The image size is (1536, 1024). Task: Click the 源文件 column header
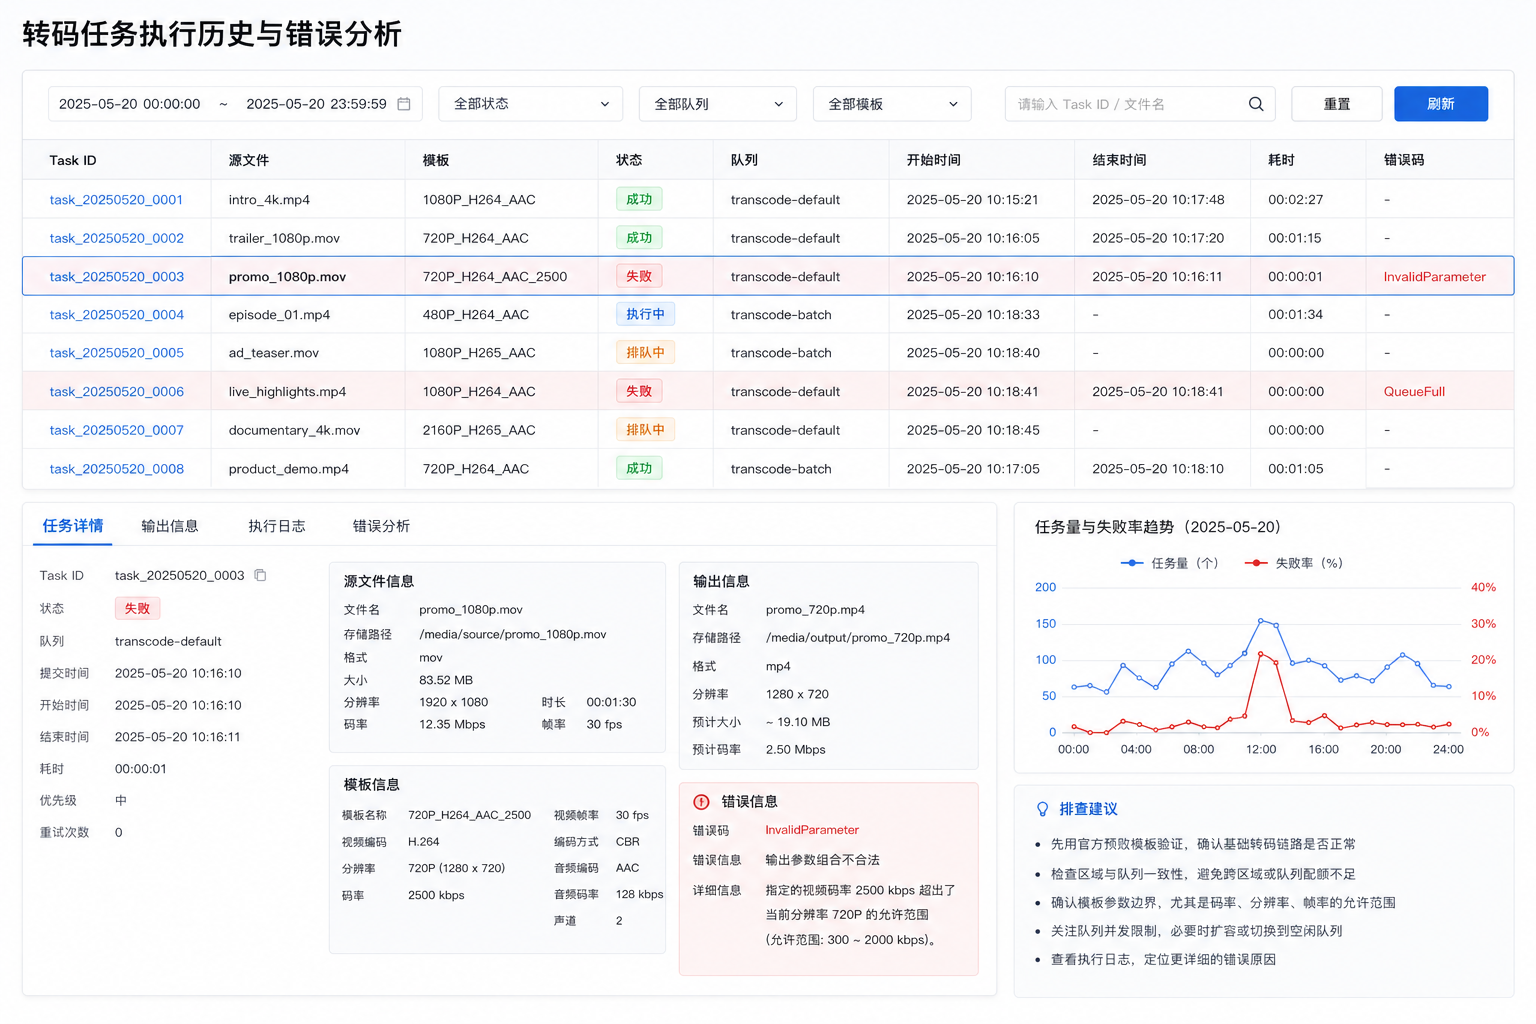tap(249, 160)
